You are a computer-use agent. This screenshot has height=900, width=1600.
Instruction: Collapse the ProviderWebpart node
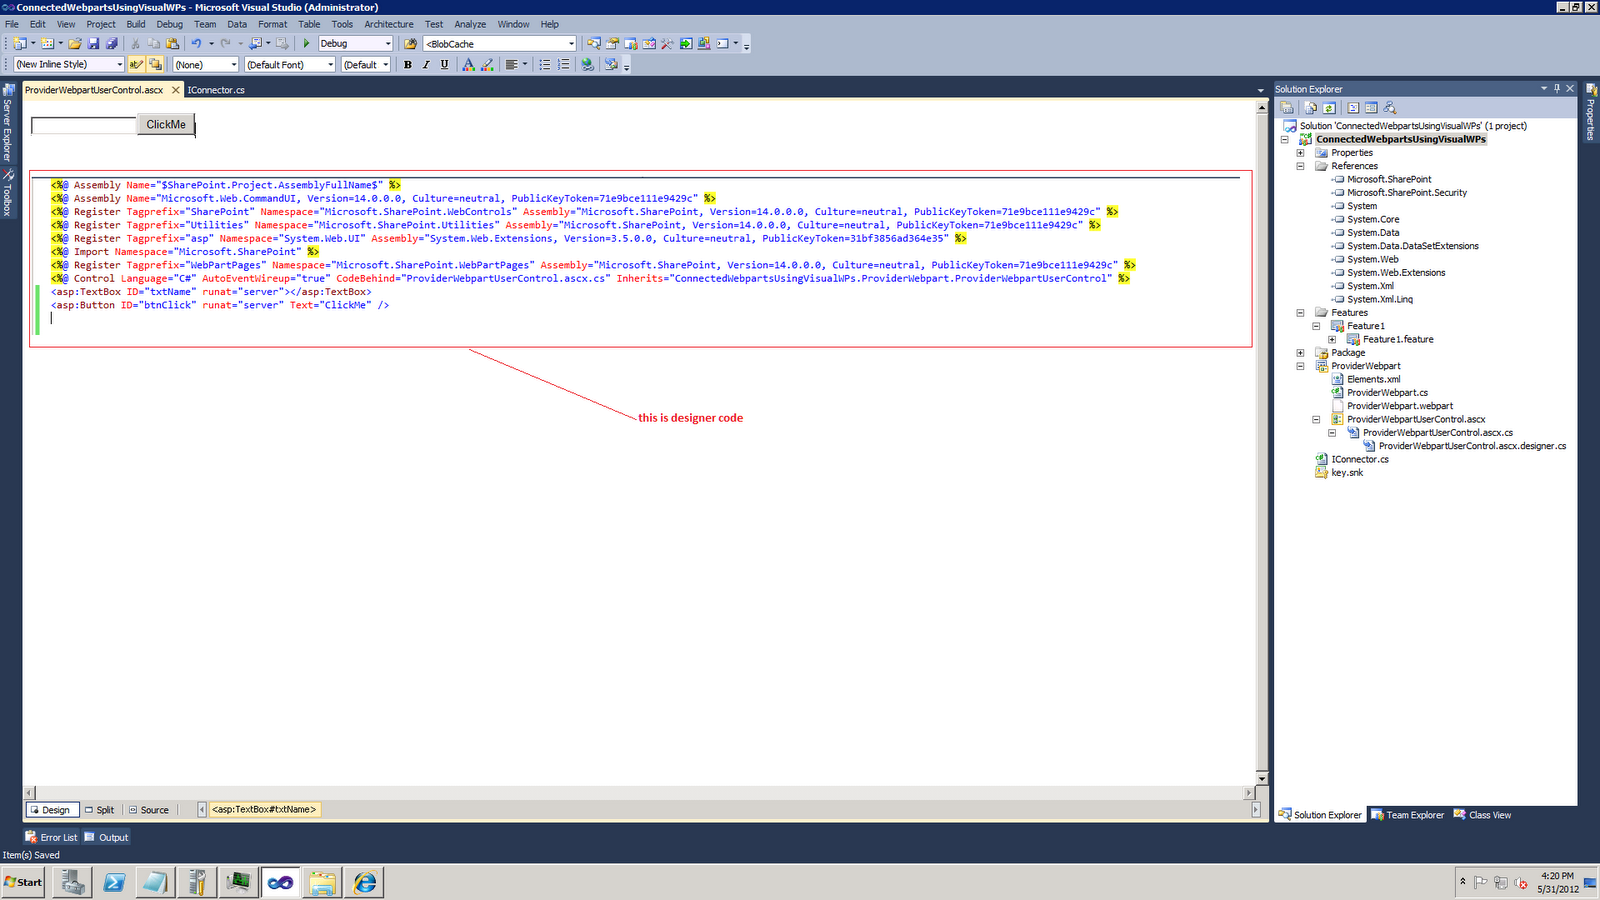point(1300,366)
